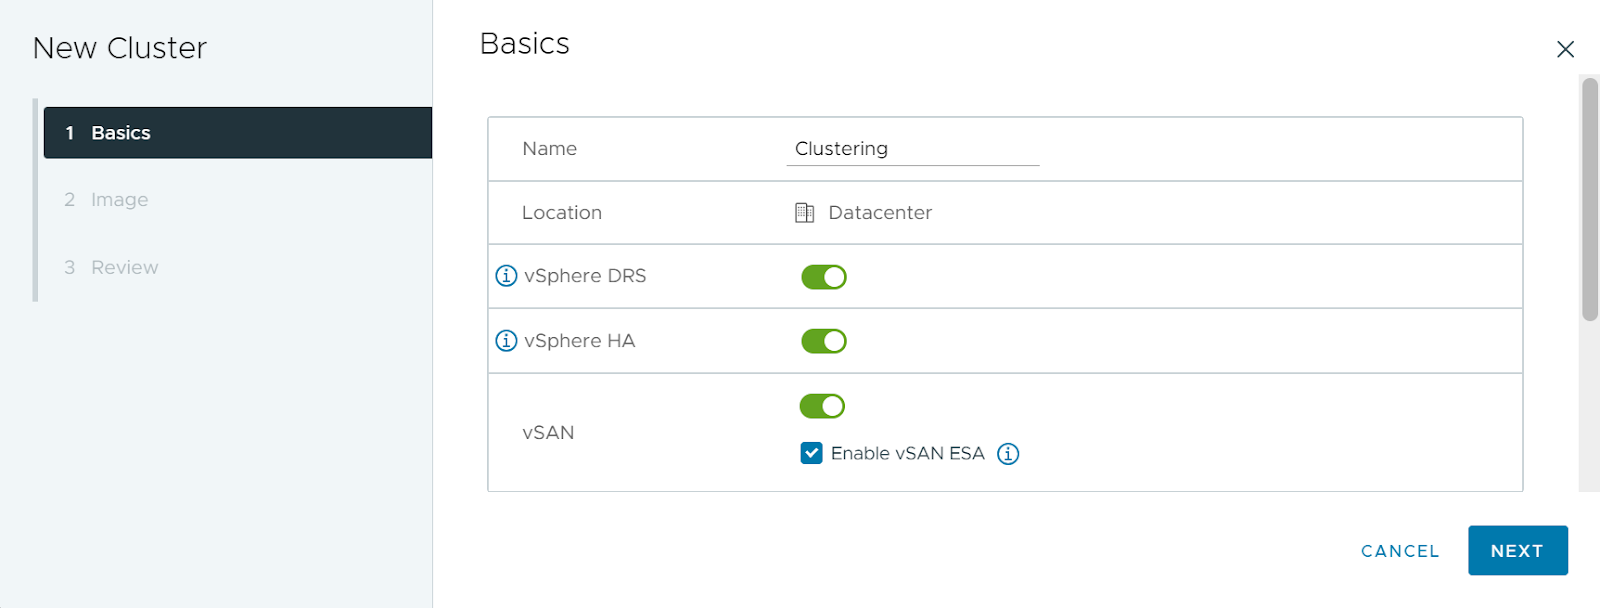Click the Datacenter location text

coord(880,213)
